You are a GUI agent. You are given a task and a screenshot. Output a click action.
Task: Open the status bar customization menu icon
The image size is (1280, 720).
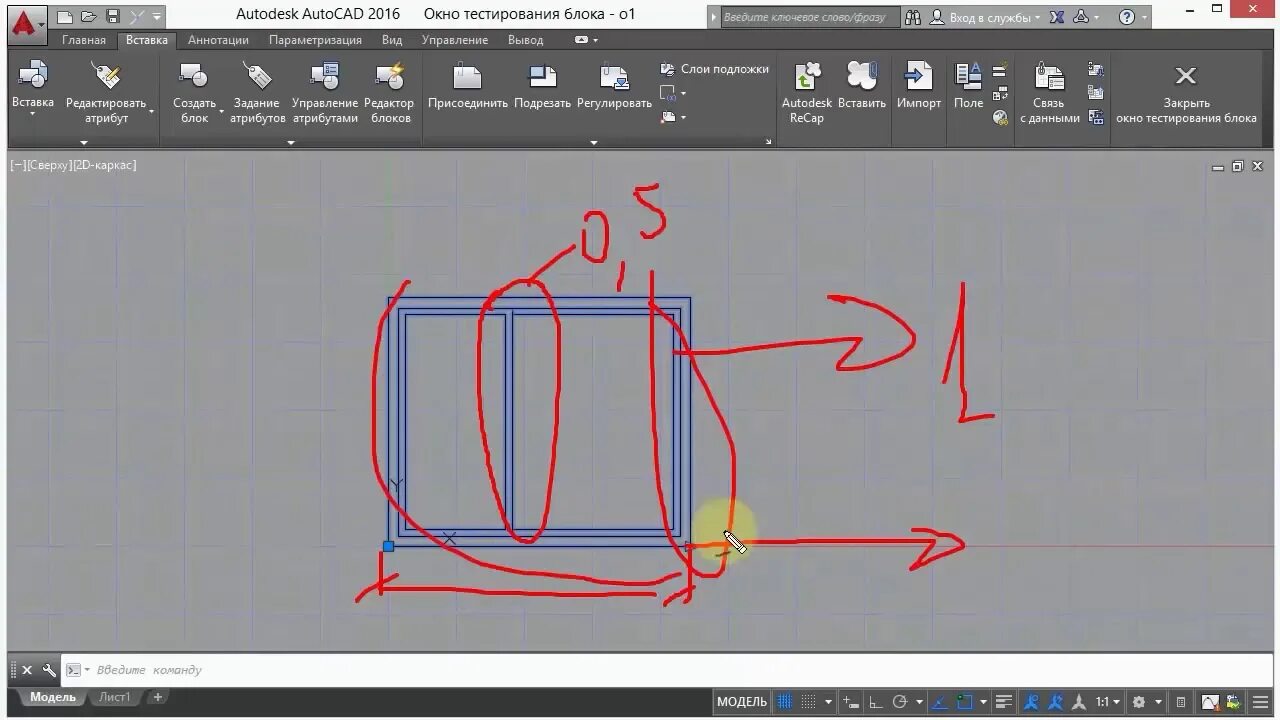pos(1260,702)
